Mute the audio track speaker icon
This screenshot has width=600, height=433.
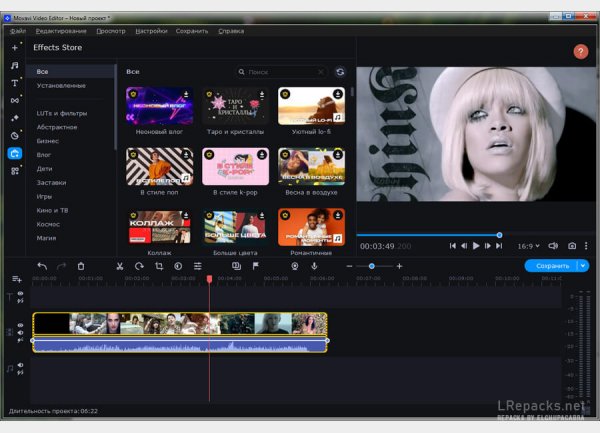click(20, 365)
